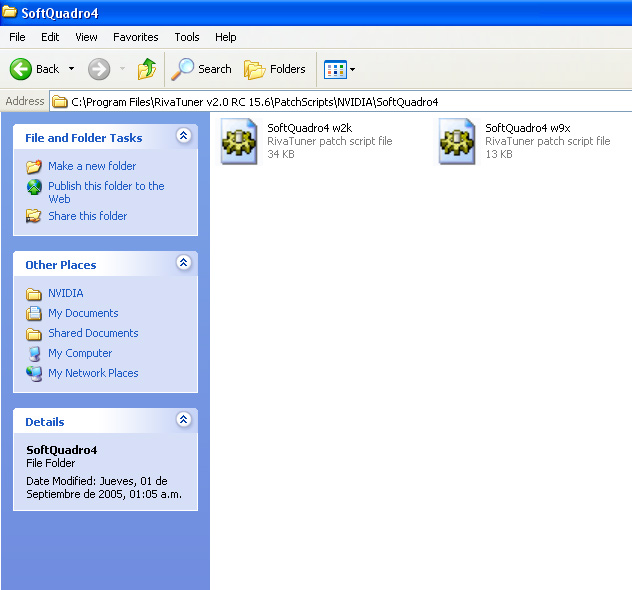
Task: Click the title bar folder icon
Action: 9,12
